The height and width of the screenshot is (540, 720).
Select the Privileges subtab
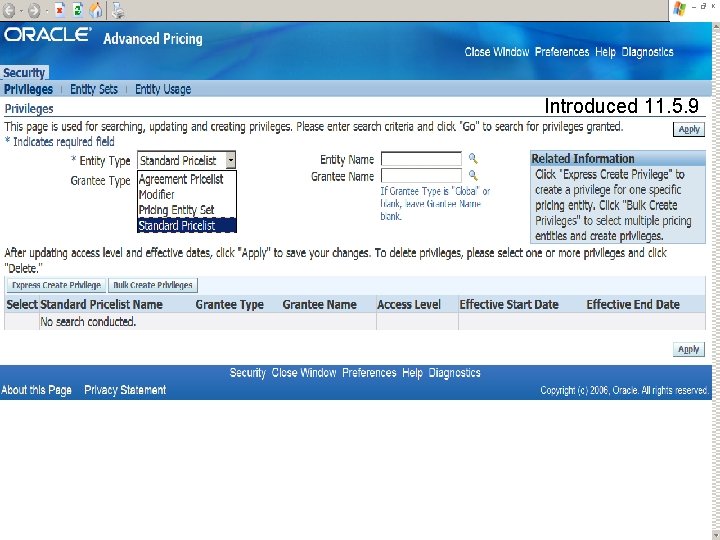[x=28, y=89]
